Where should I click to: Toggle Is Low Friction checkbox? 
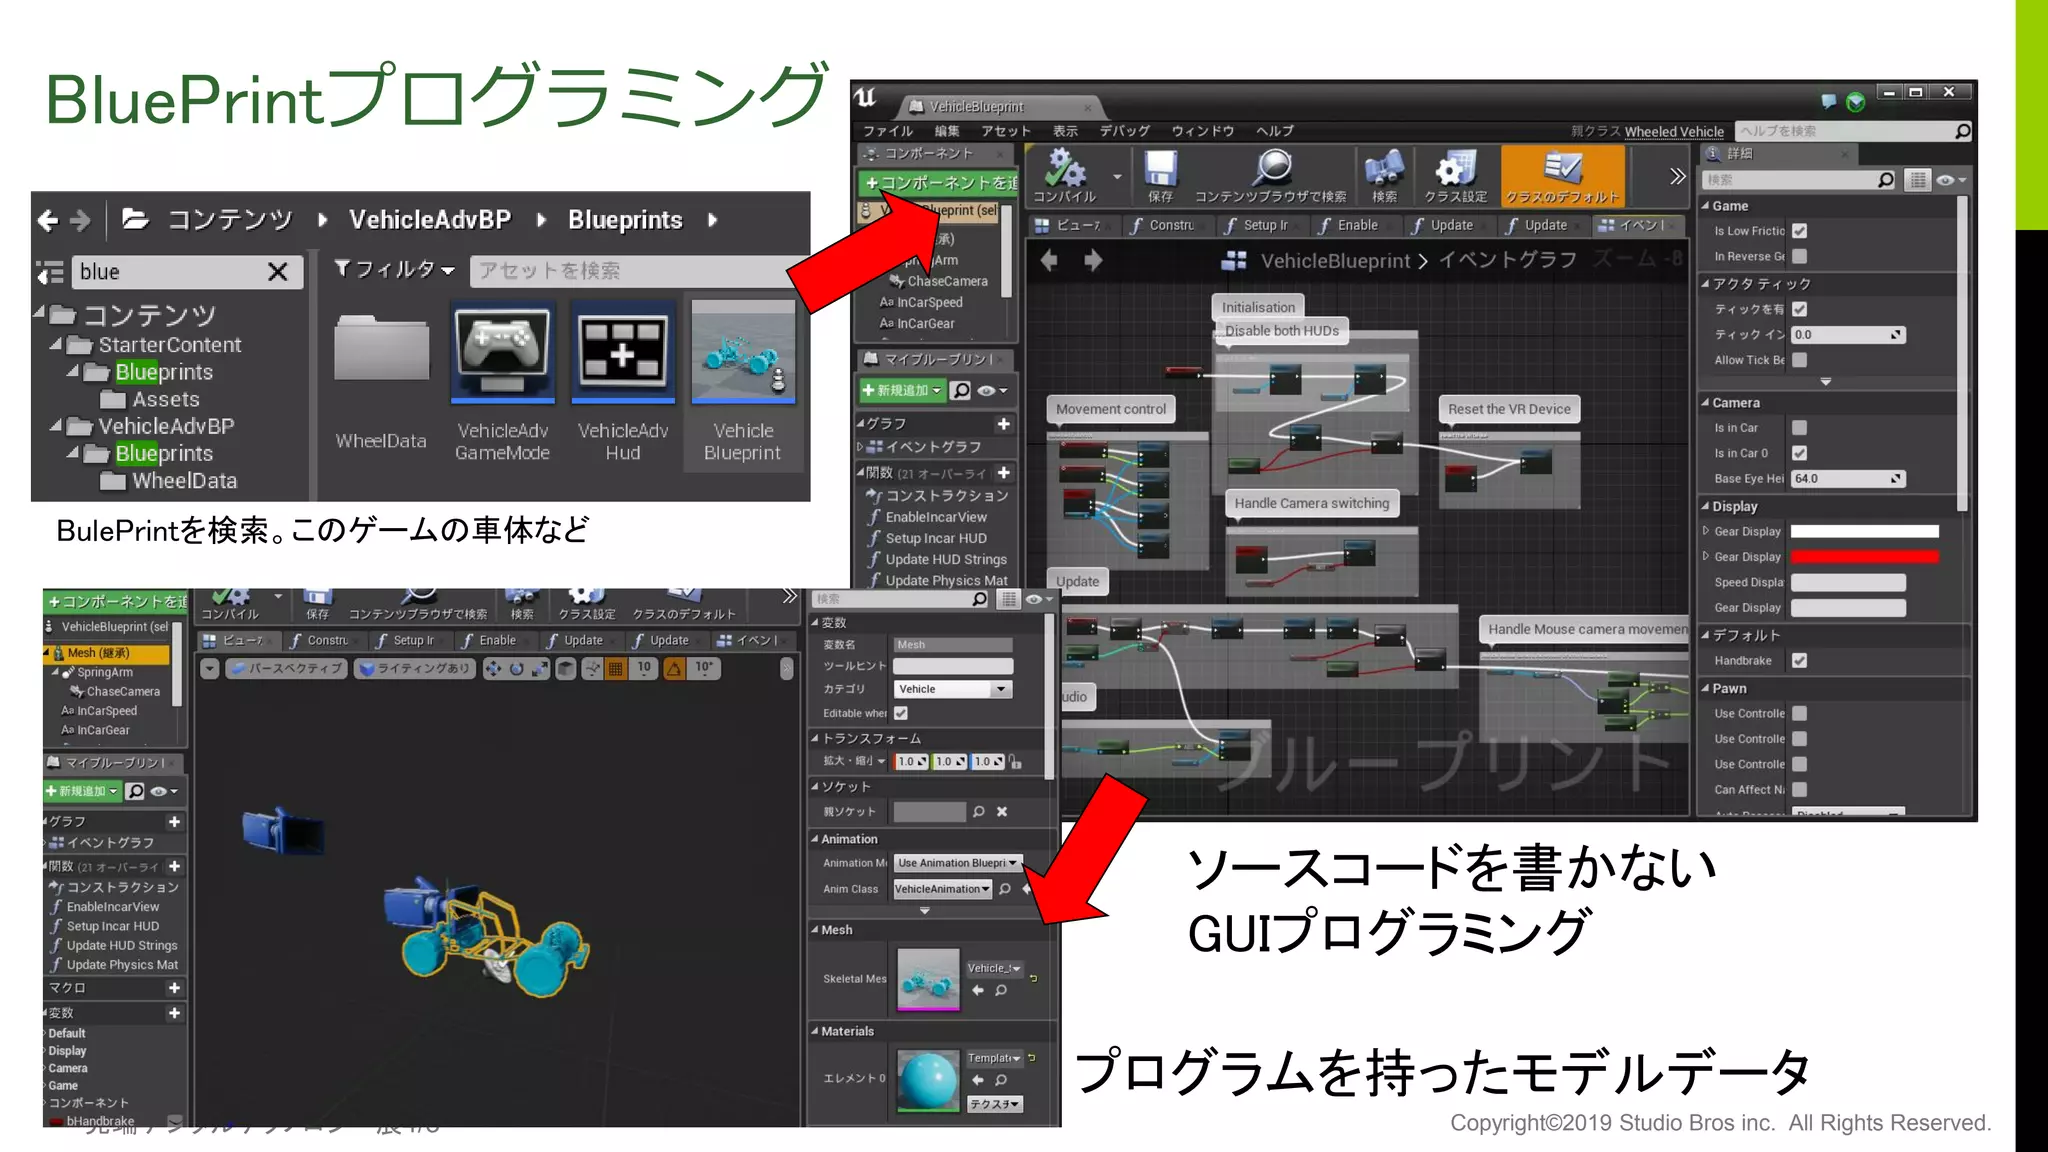pyautogui.click(x=1800, y=231)
